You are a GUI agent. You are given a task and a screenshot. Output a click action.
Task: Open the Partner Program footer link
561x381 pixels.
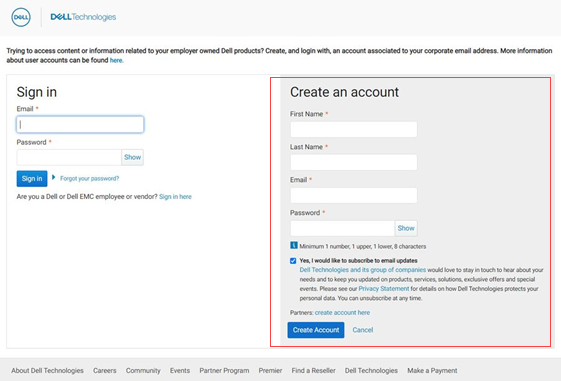coord(224,371)
